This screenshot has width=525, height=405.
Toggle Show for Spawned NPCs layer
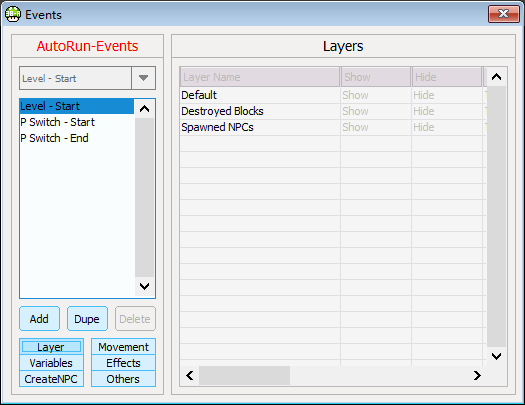355,127
